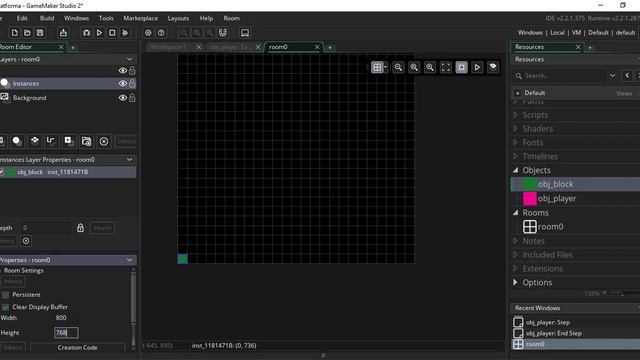Expand the Shaders resource folder
Viewport: 640px width, 360px height.
[x=516, y=129]
